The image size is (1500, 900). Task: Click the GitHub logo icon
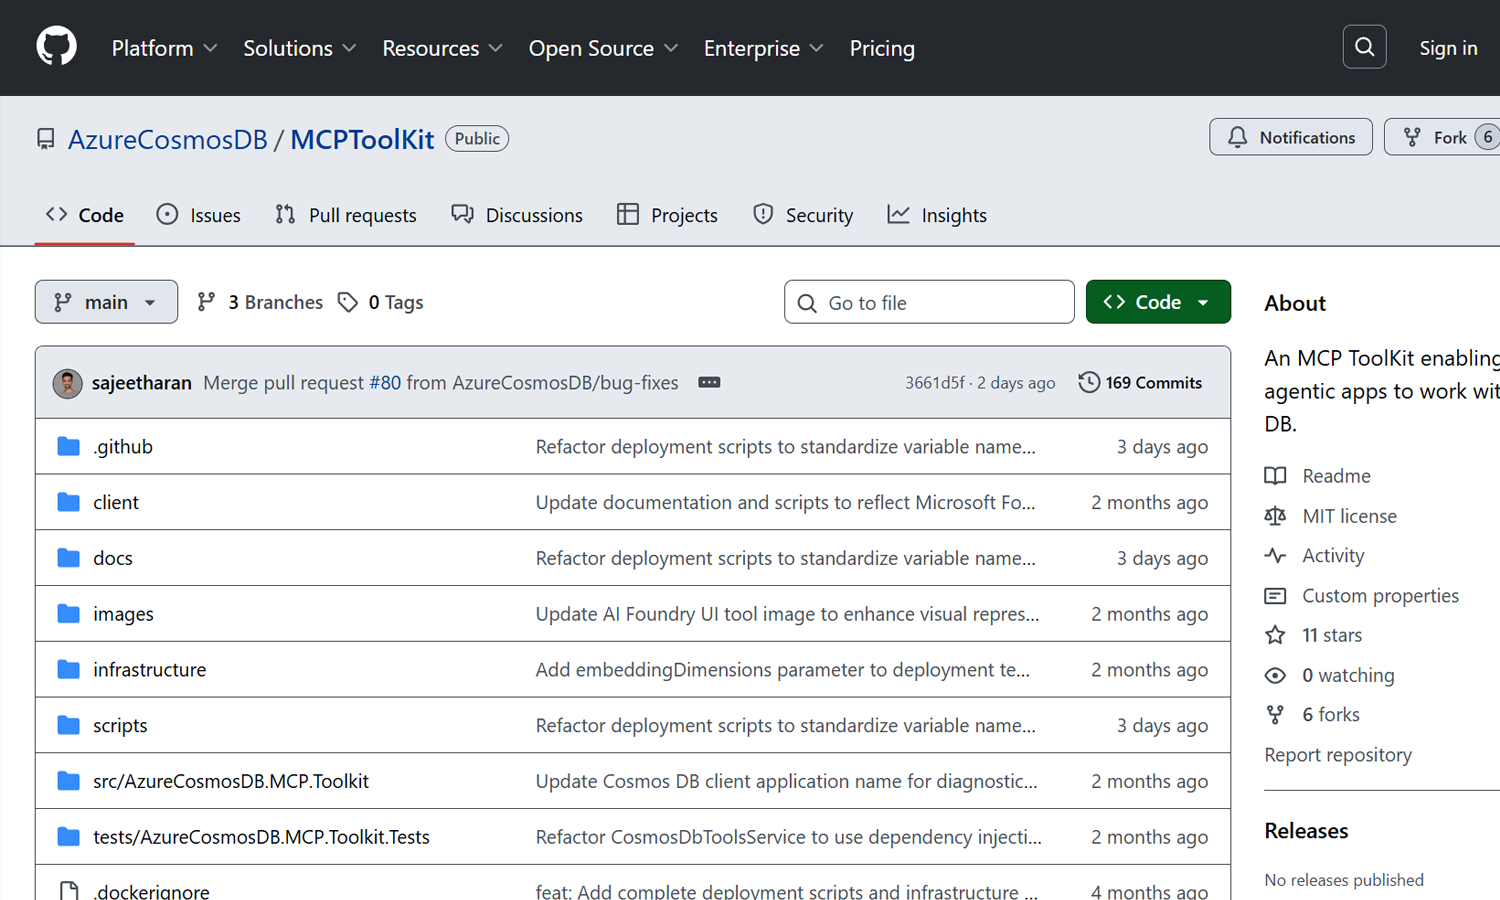pyautogui.click(x=56, y=47)
